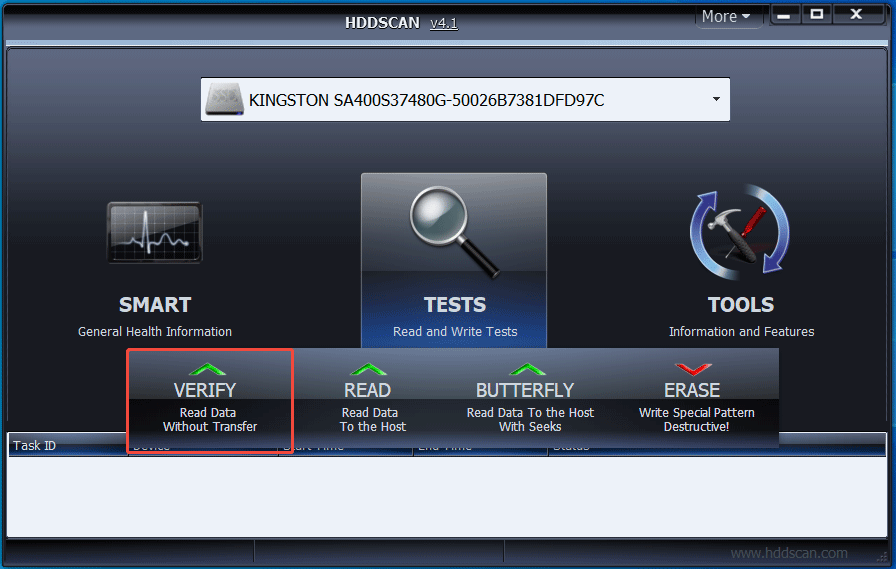Click the SSD drive icon in selector
This screenshot has height=569, width=896.
[225, 99]
